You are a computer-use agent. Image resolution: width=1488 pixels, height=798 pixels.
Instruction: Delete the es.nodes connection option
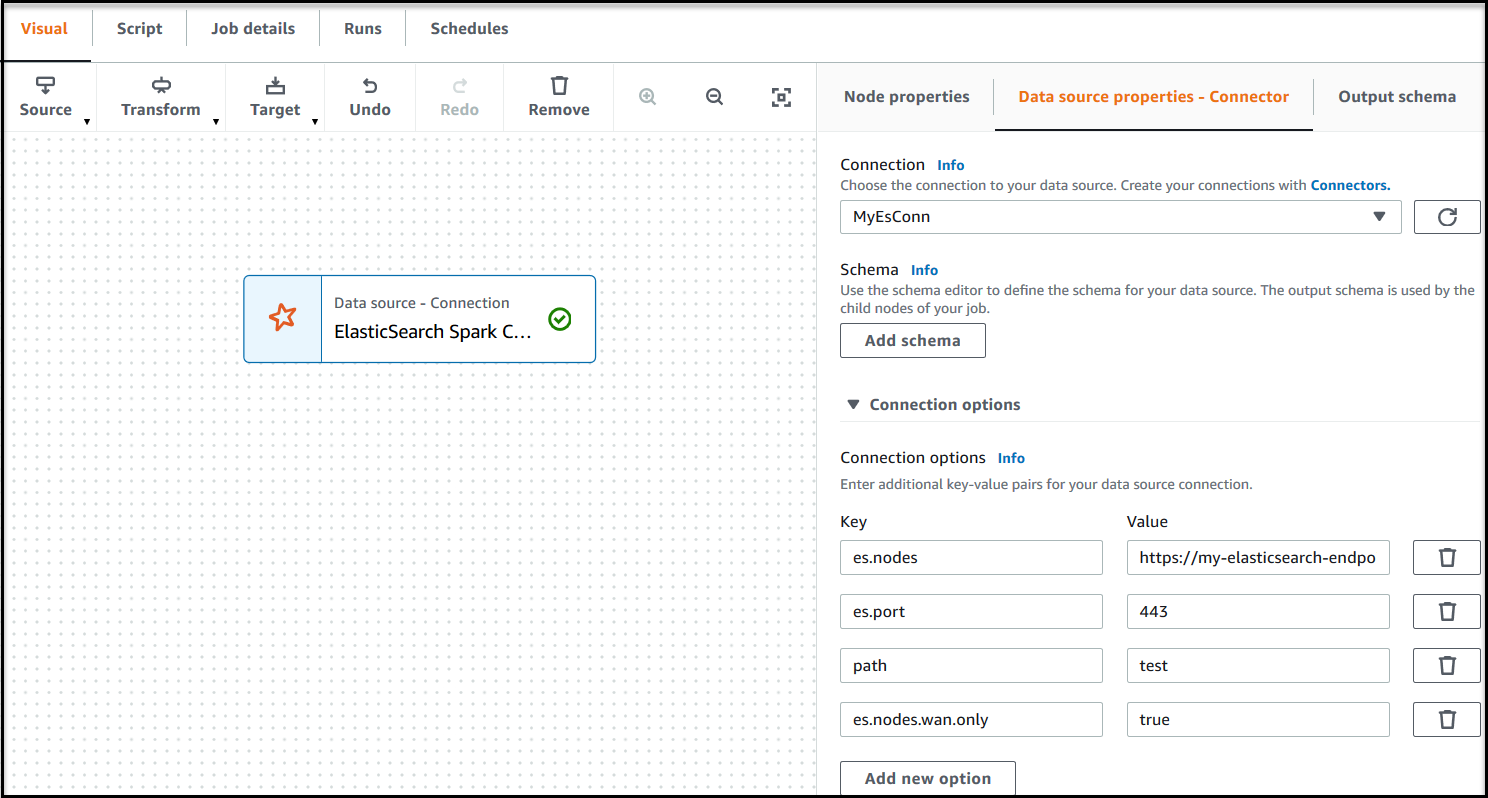(1446, 558)
